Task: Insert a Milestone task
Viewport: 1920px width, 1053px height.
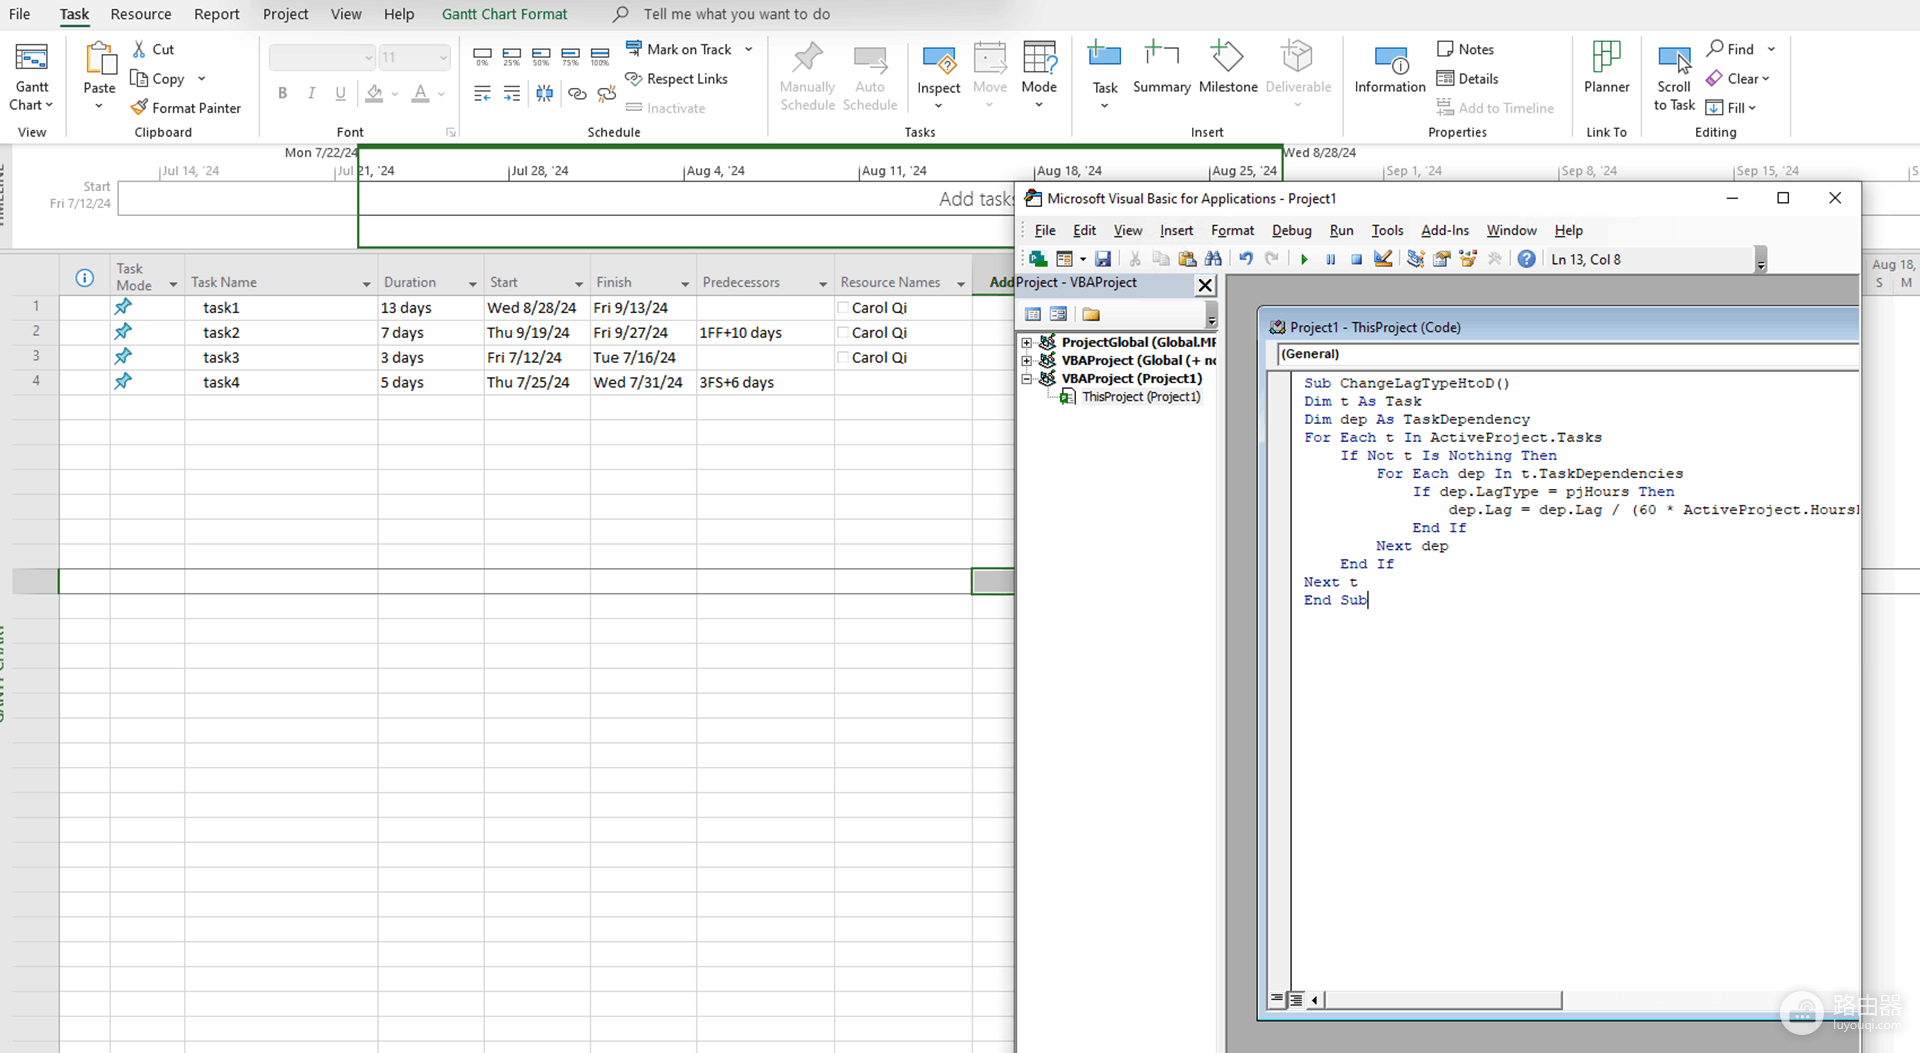Action: (1228, 68)
